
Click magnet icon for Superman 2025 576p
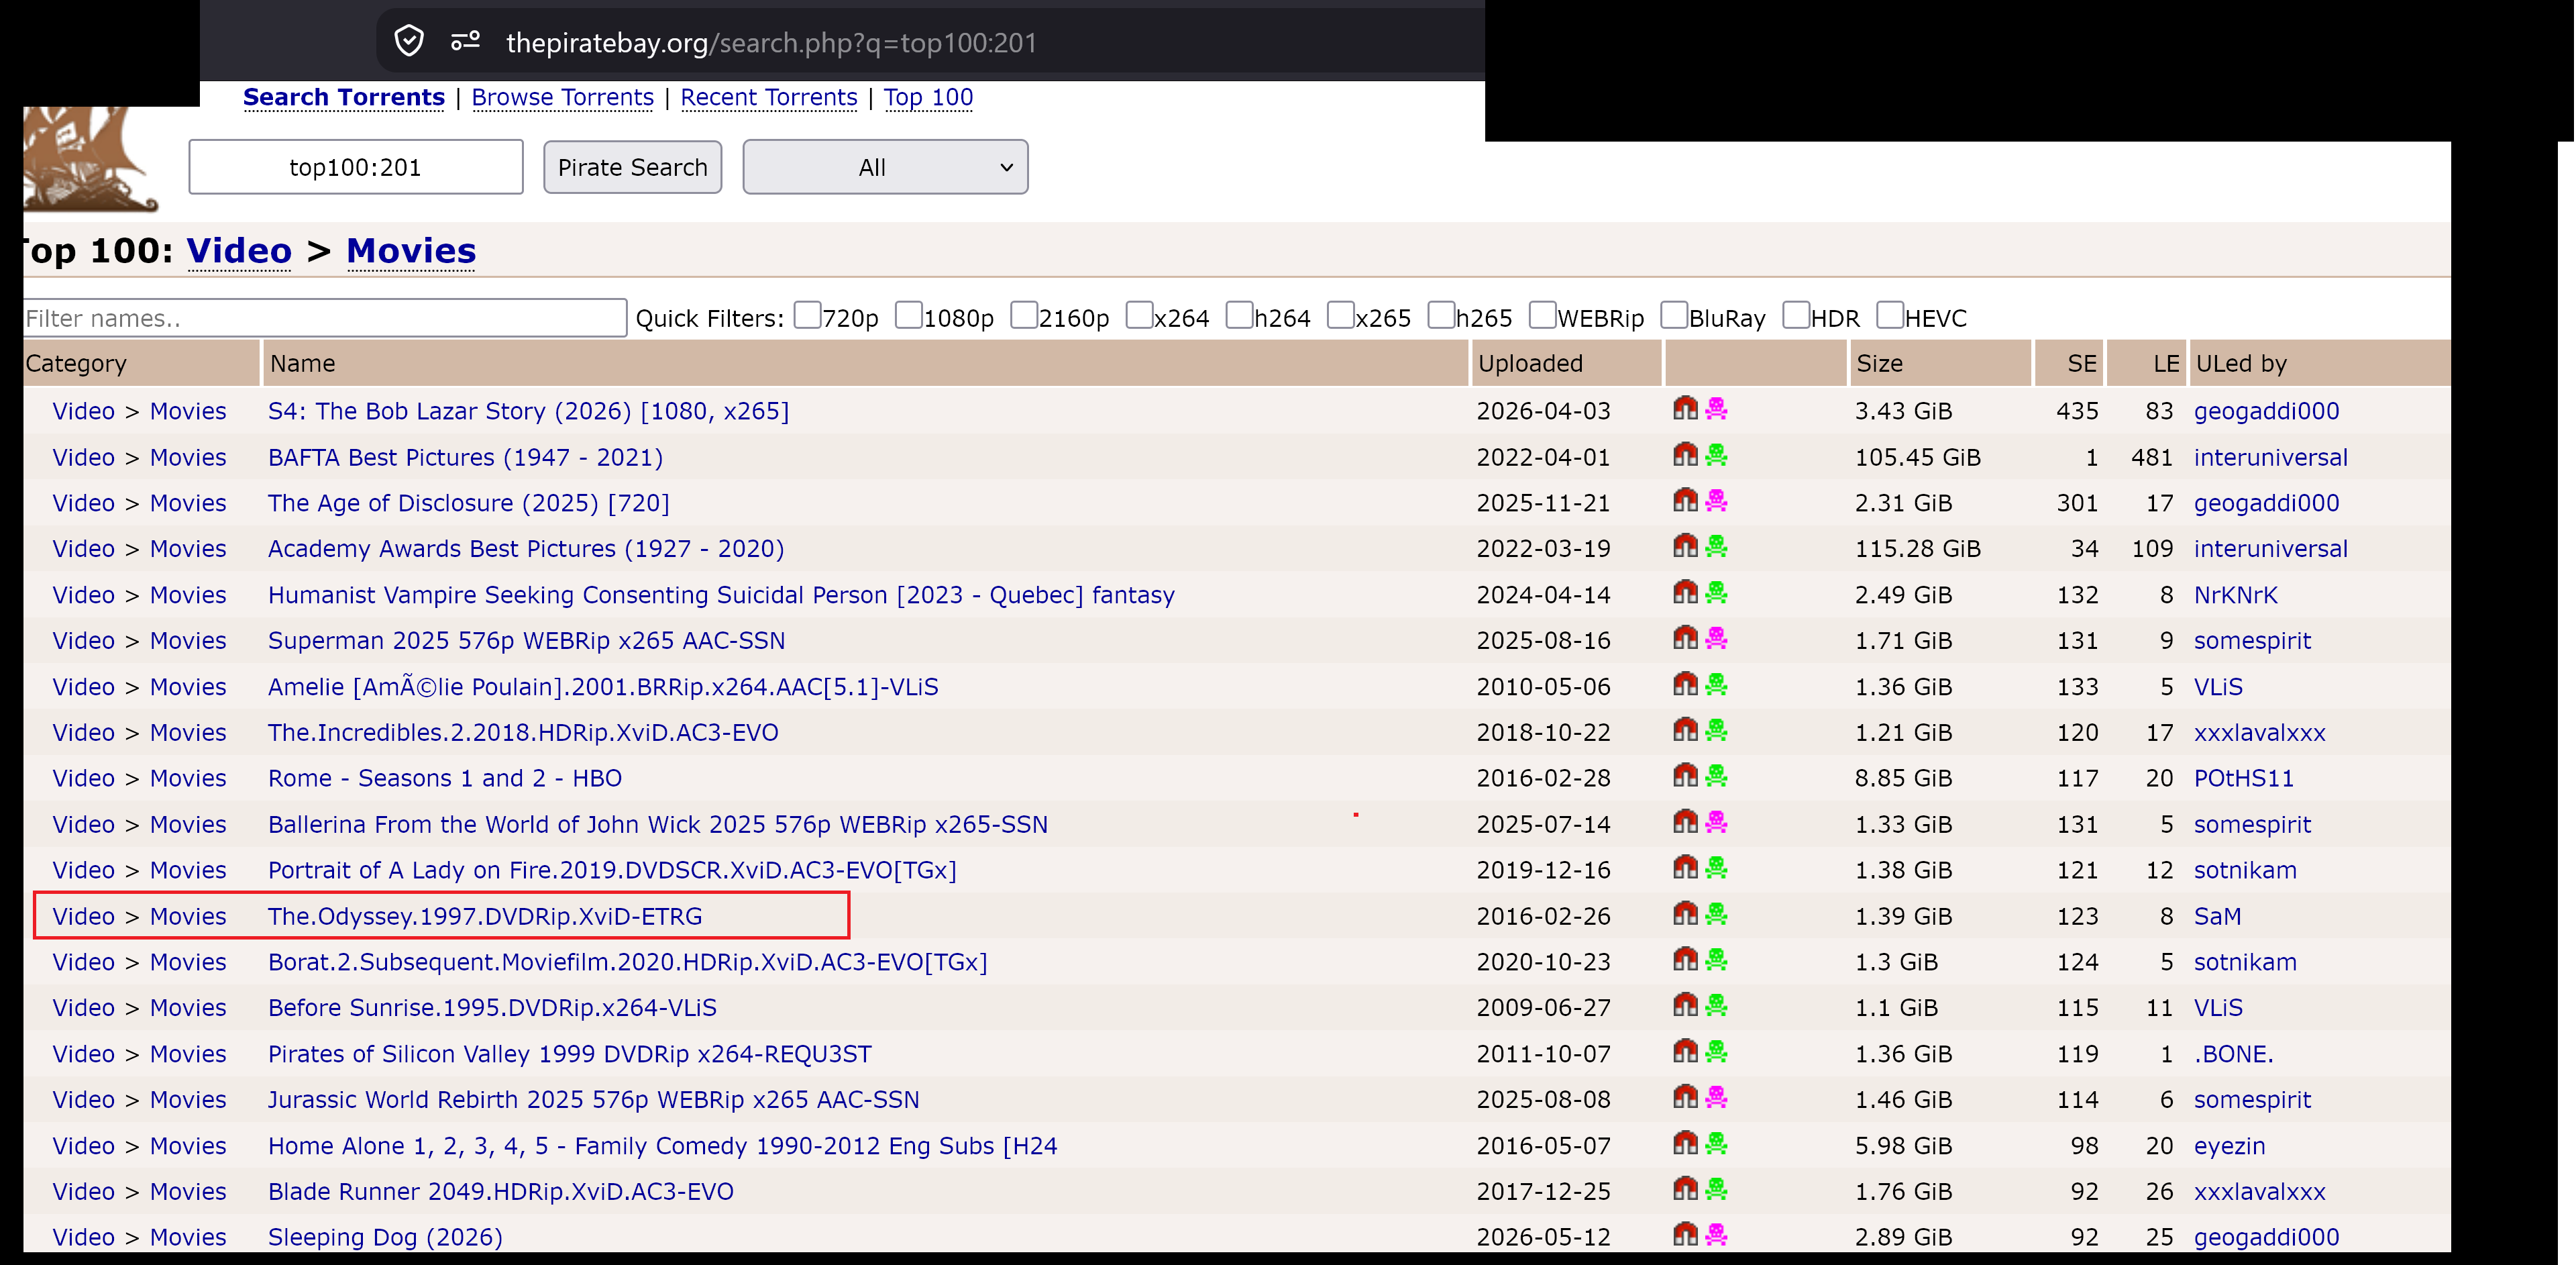(1685, 638)
